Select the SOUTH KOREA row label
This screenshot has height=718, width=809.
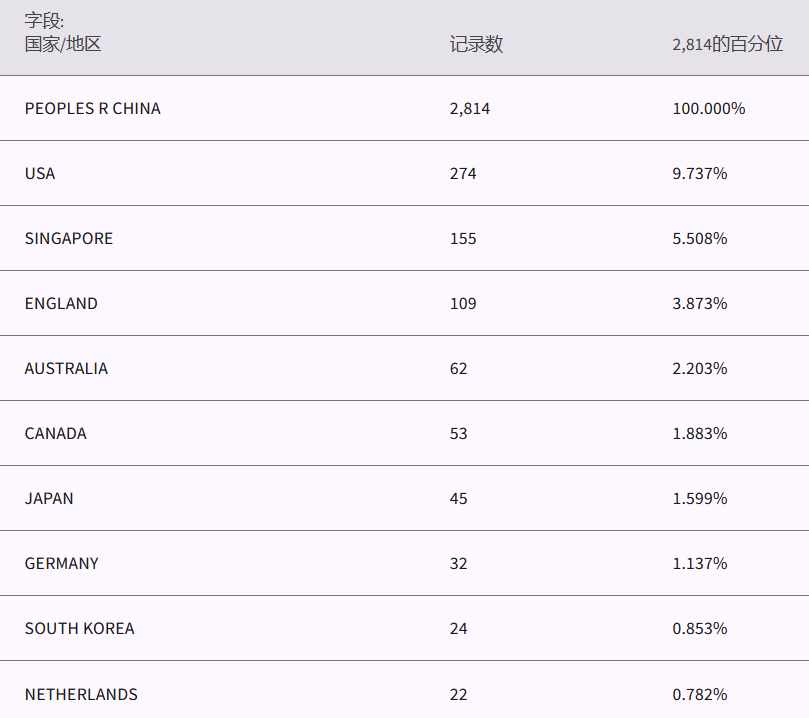pos(79,628)
